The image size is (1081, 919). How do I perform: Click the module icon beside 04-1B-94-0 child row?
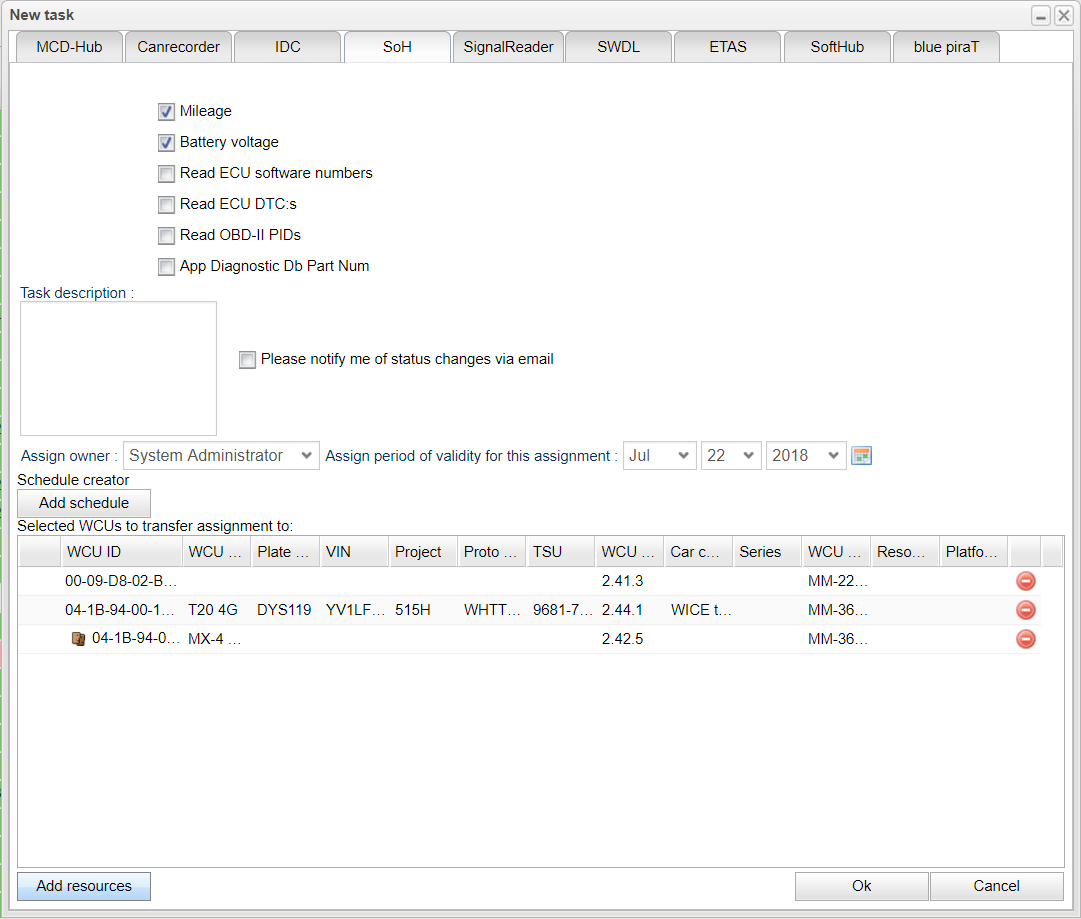pyautogui.click(x=79, y=639)
